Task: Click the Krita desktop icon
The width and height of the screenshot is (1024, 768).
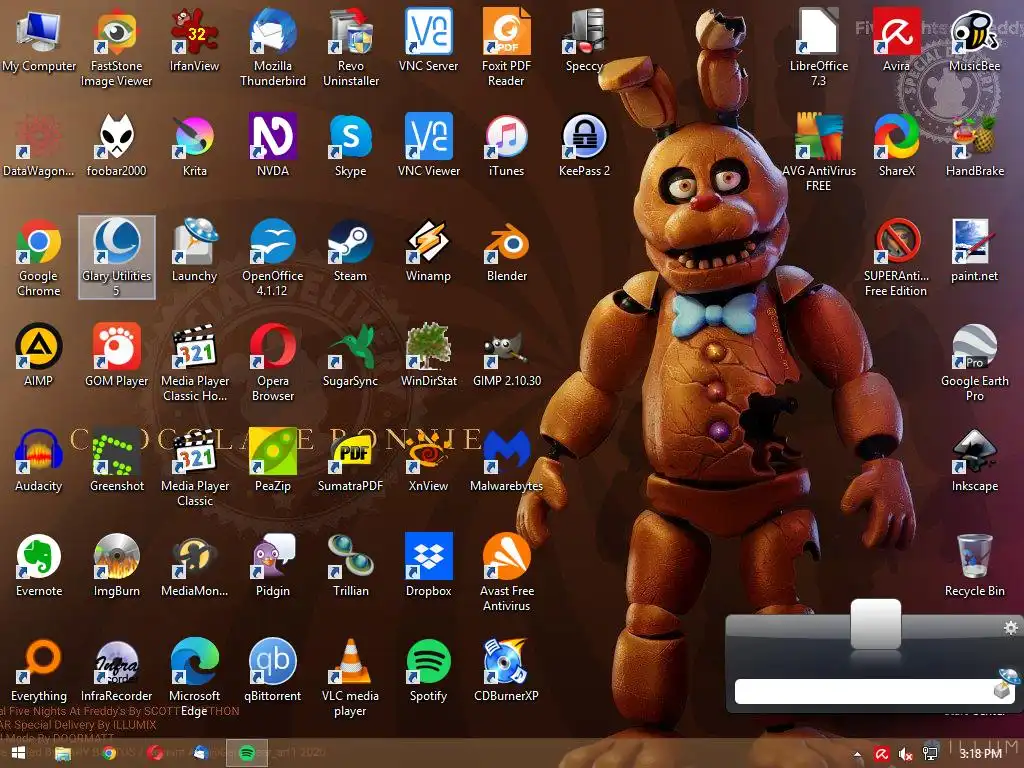Action: 195,146
